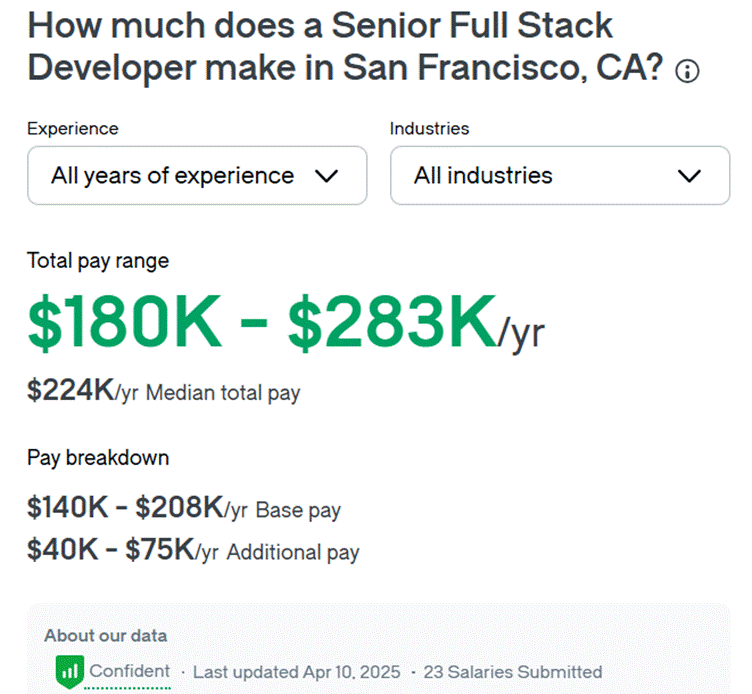This screenshot has width=752, height=694.
Task: Click the chevron arrow in Experience dropdown
Action: (x=327, y=176)
